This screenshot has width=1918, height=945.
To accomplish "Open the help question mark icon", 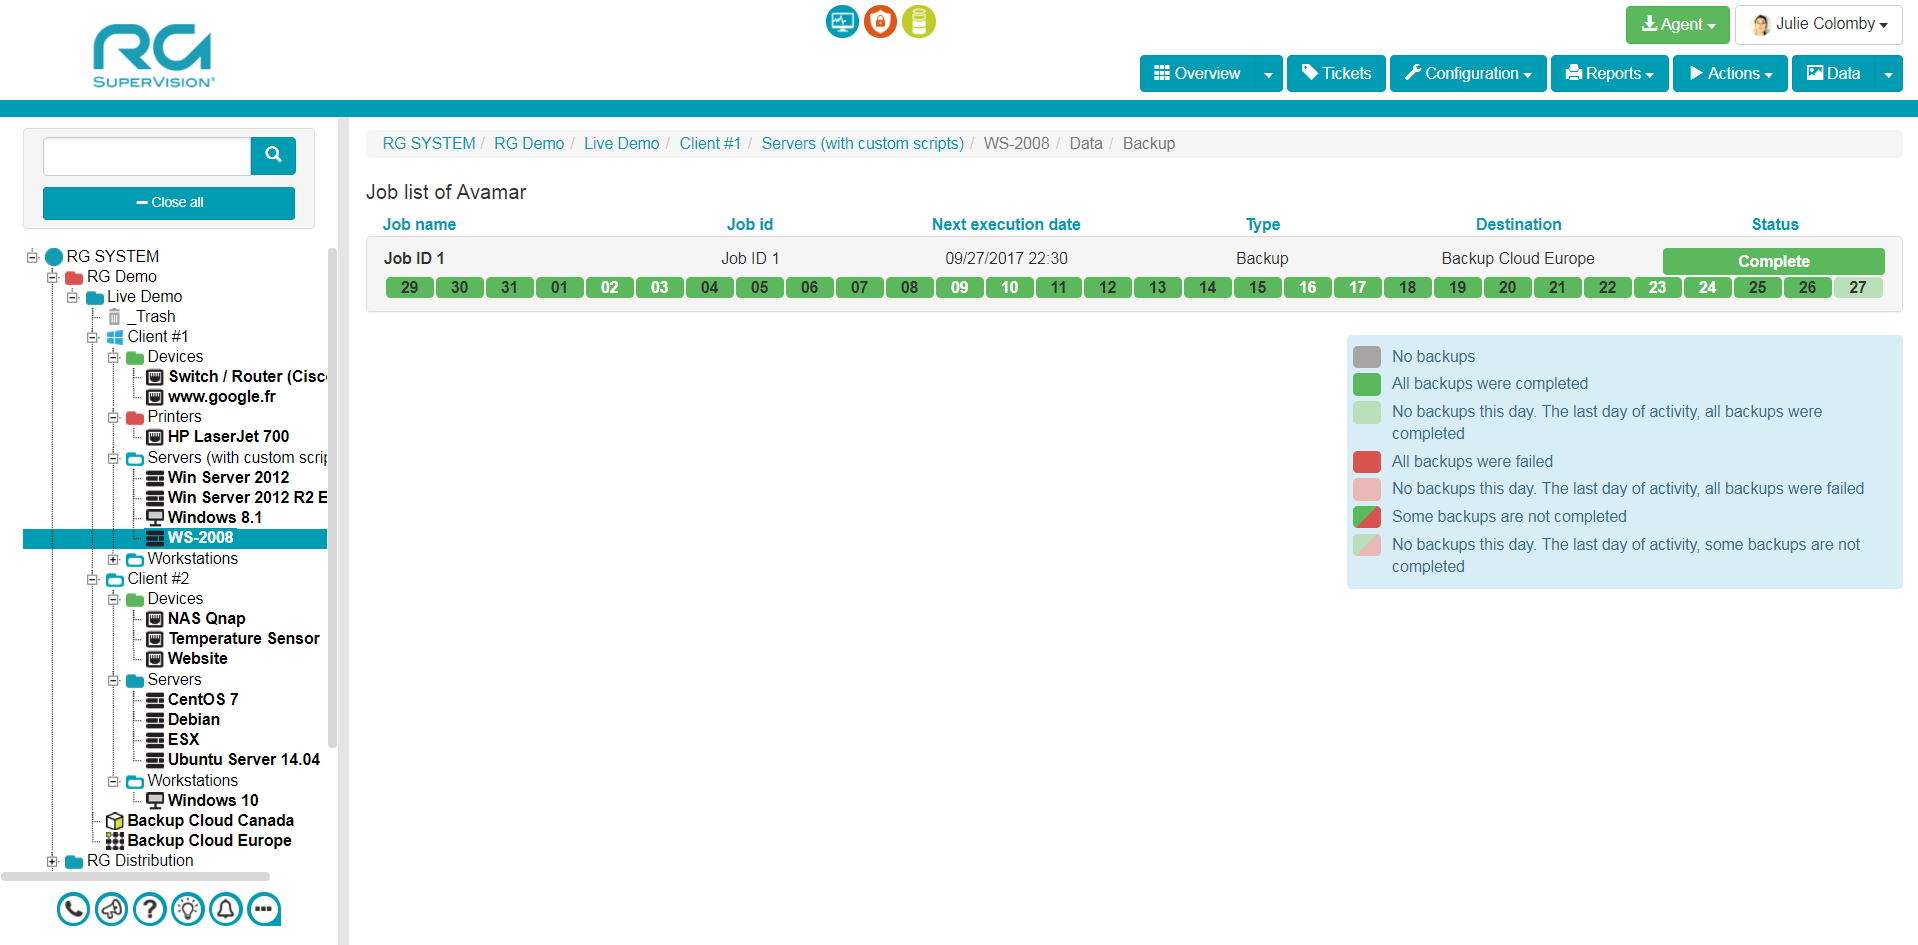I will click(x=149, y=909).
